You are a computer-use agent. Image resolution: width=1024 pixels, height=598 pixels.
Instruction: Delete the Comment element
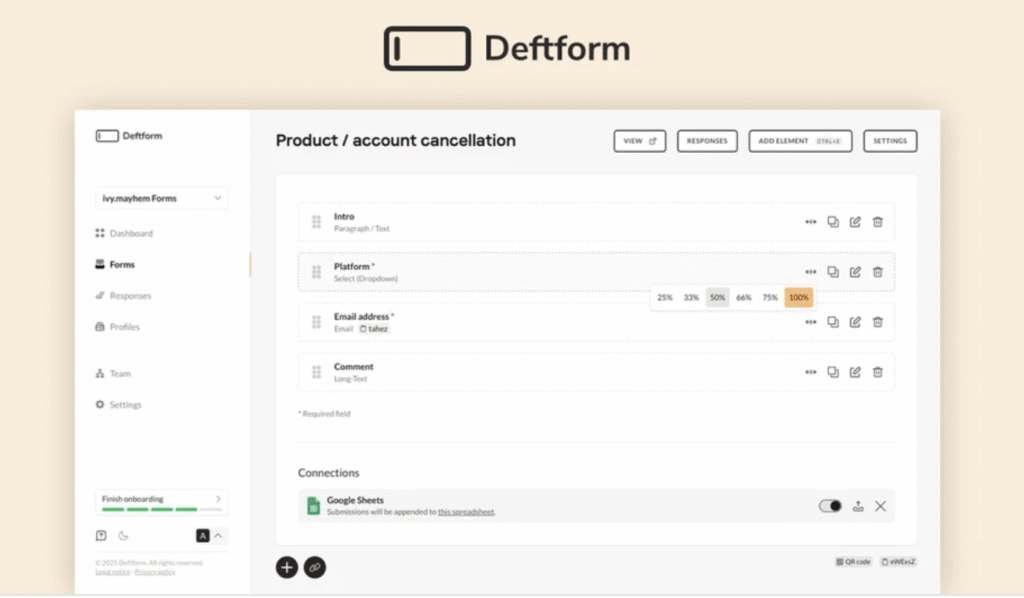[x=878, y=372]
